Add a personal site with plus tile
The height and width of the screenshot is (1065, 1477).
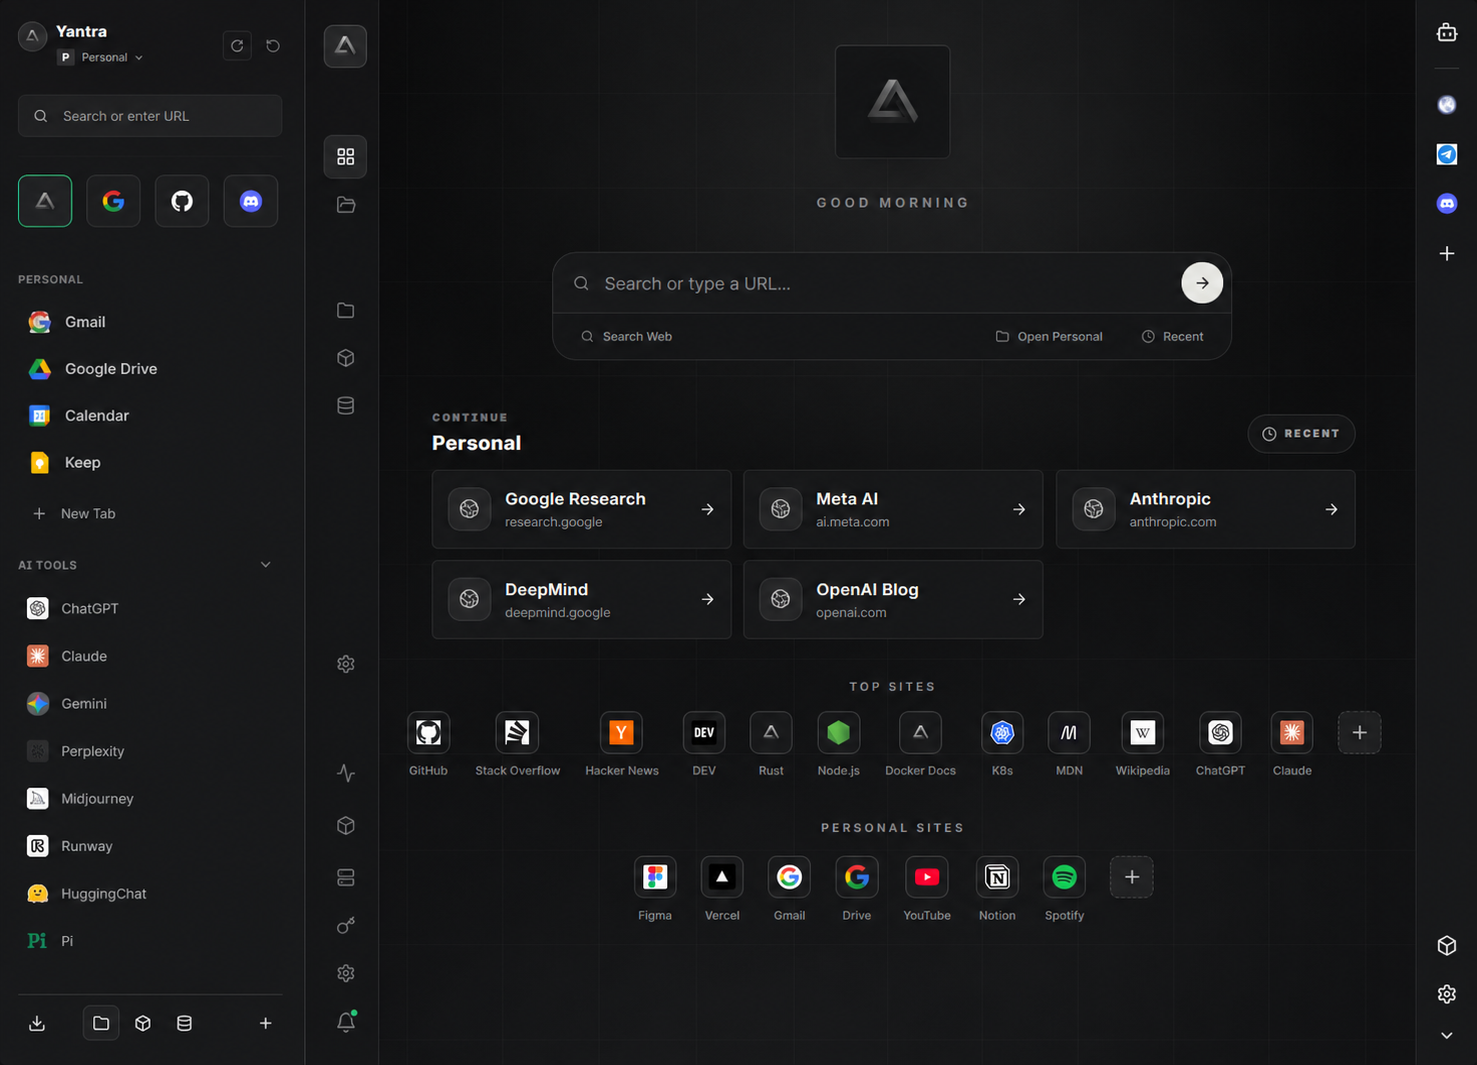[1131, 877]
